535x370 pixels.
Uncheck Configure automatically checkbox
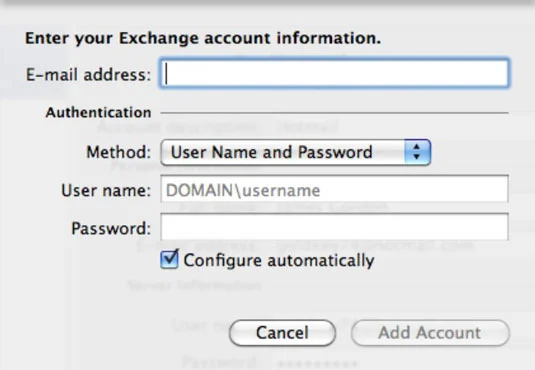point(169,260)
